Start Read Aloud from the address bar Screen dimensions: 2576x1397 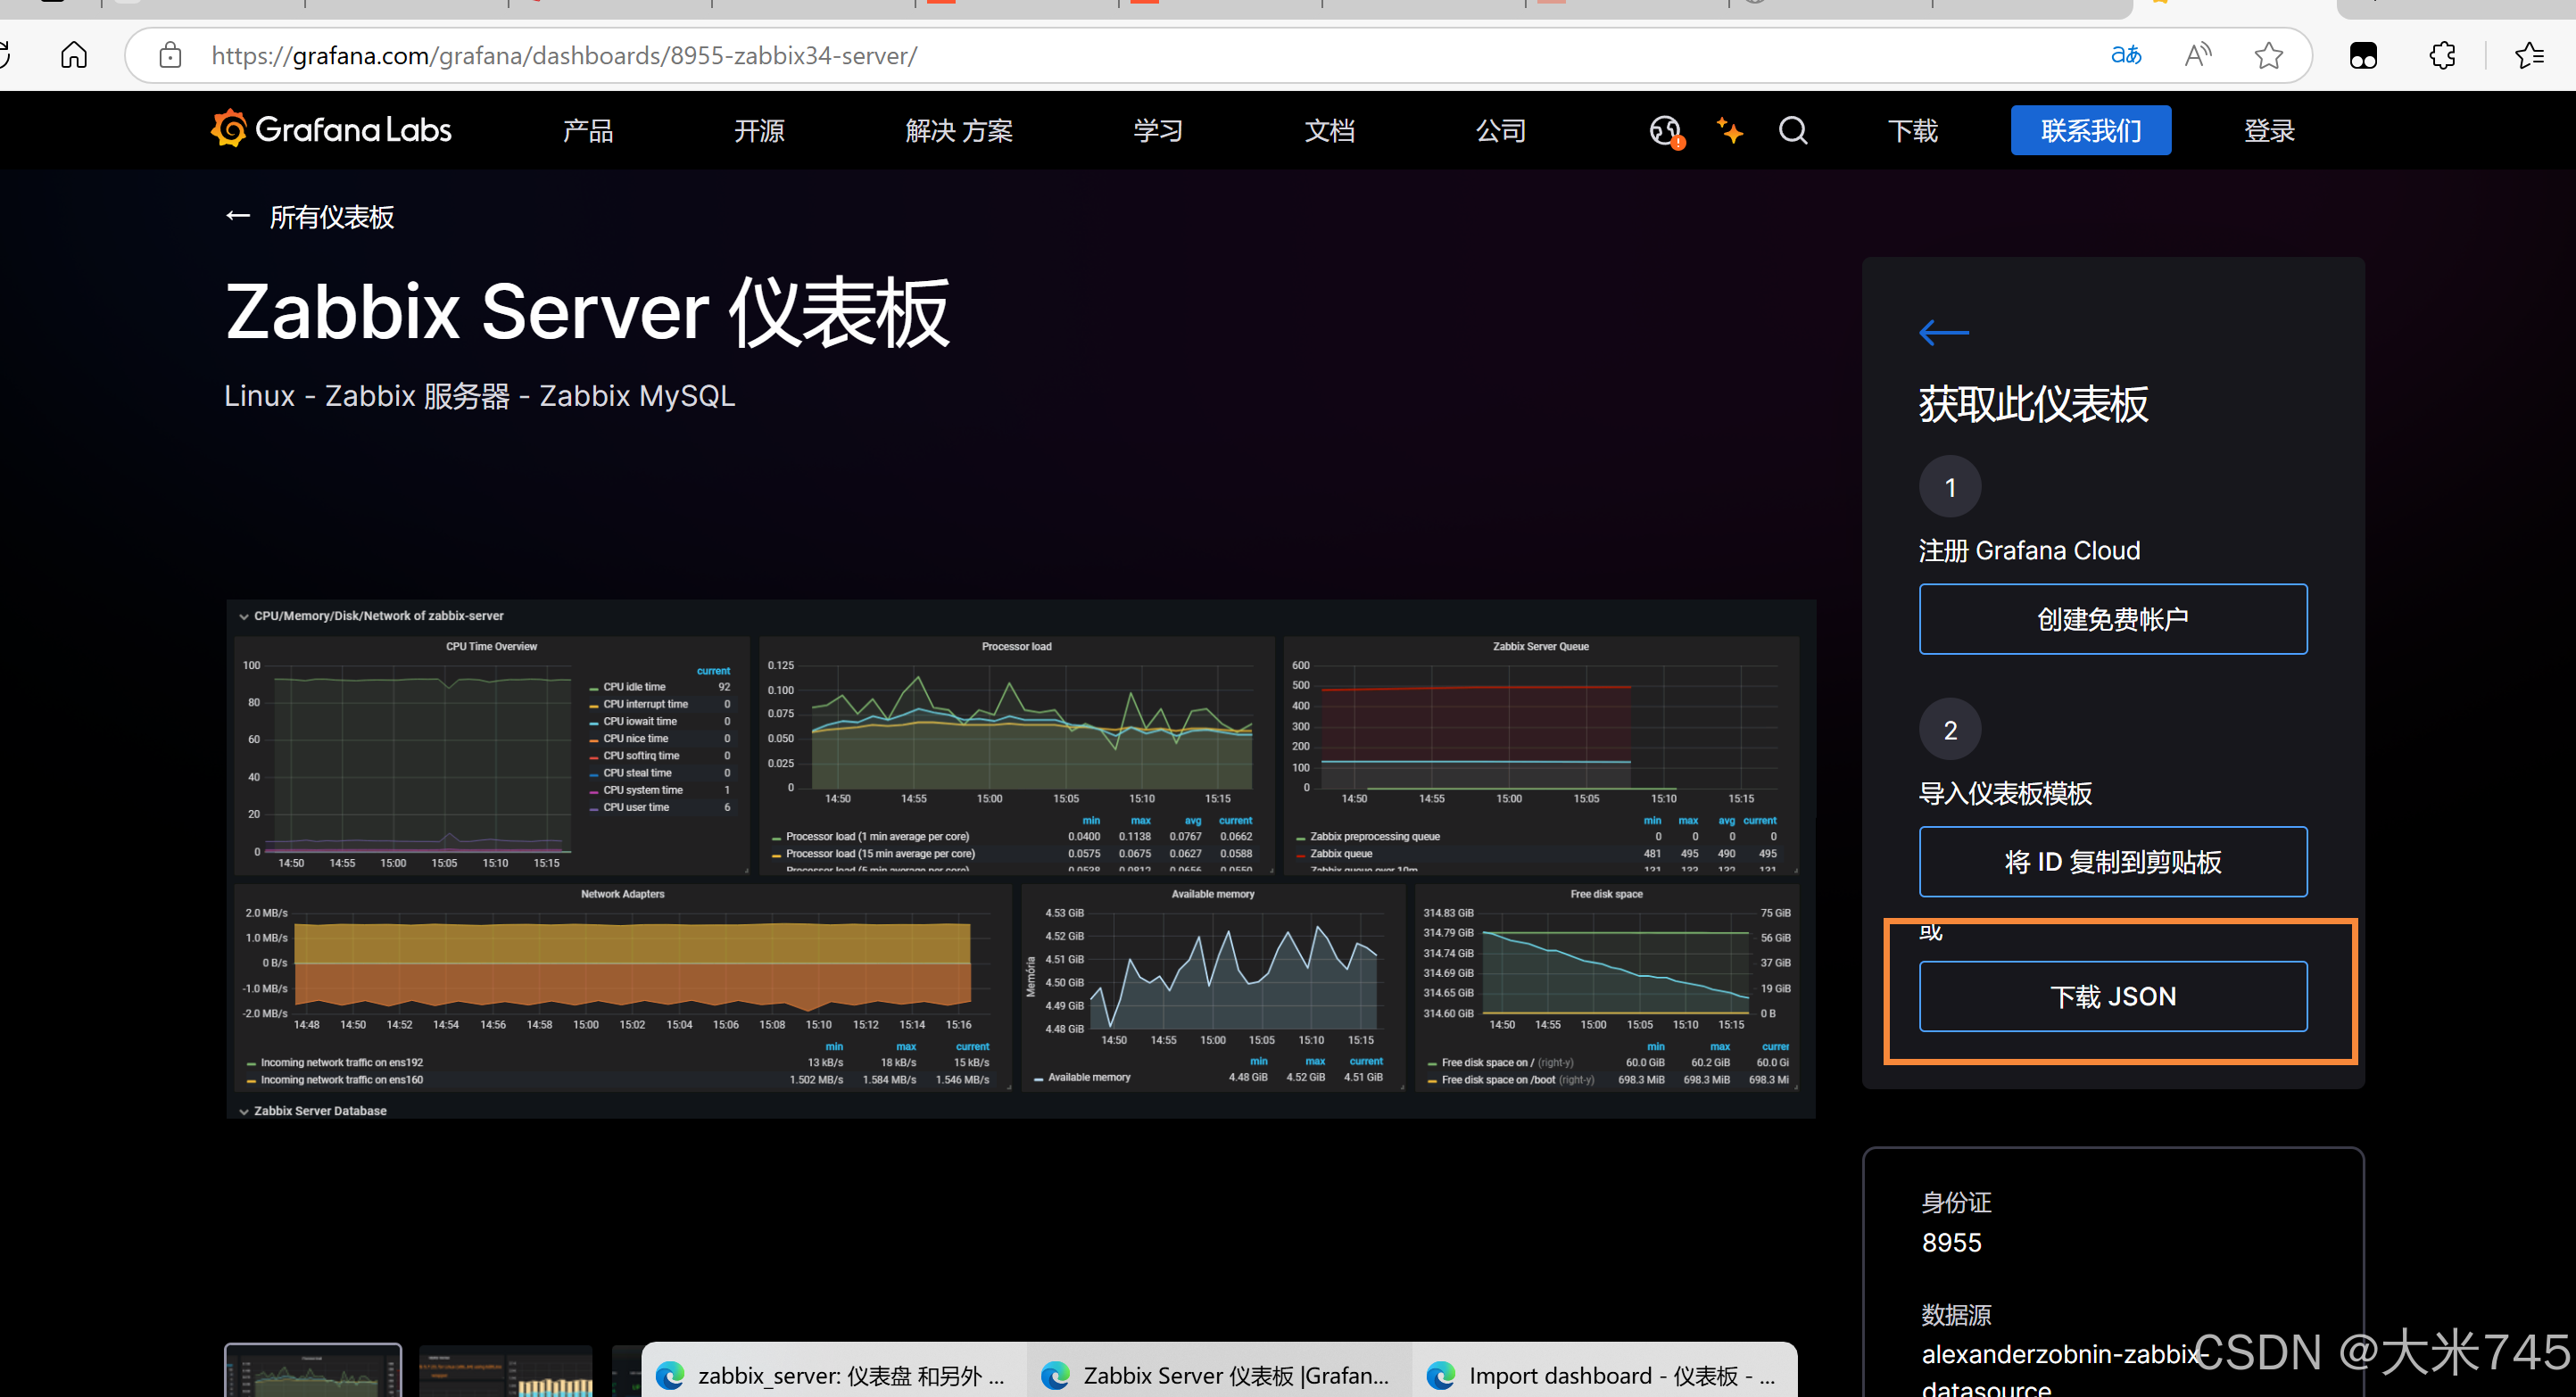(2197, 55)
